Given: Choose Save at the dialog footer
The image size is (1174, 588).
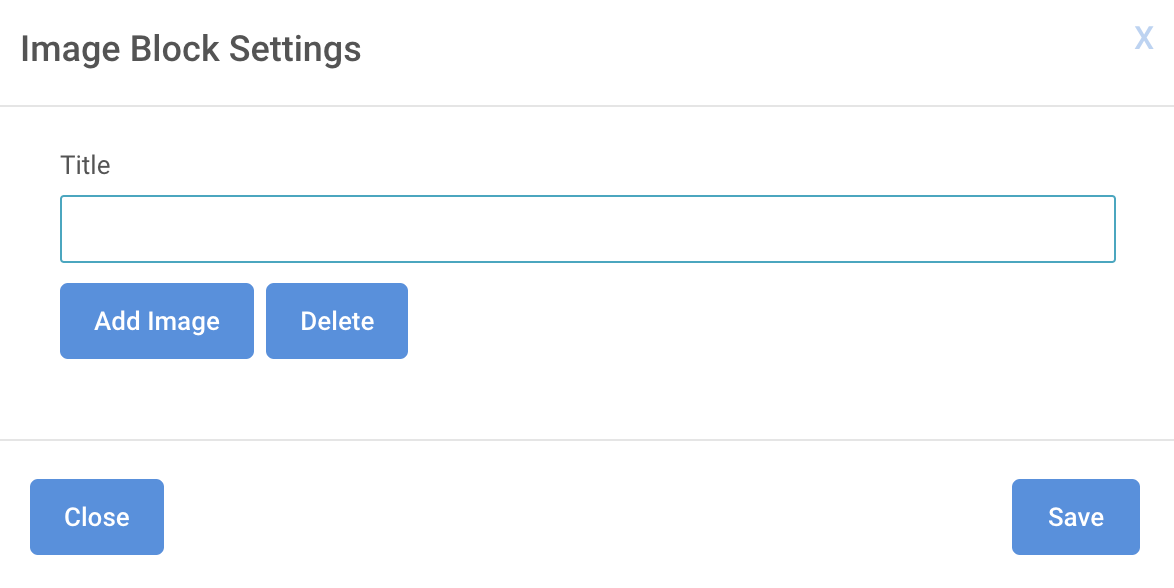Looking at the screenshot, I should click(x=1076, y=517).
